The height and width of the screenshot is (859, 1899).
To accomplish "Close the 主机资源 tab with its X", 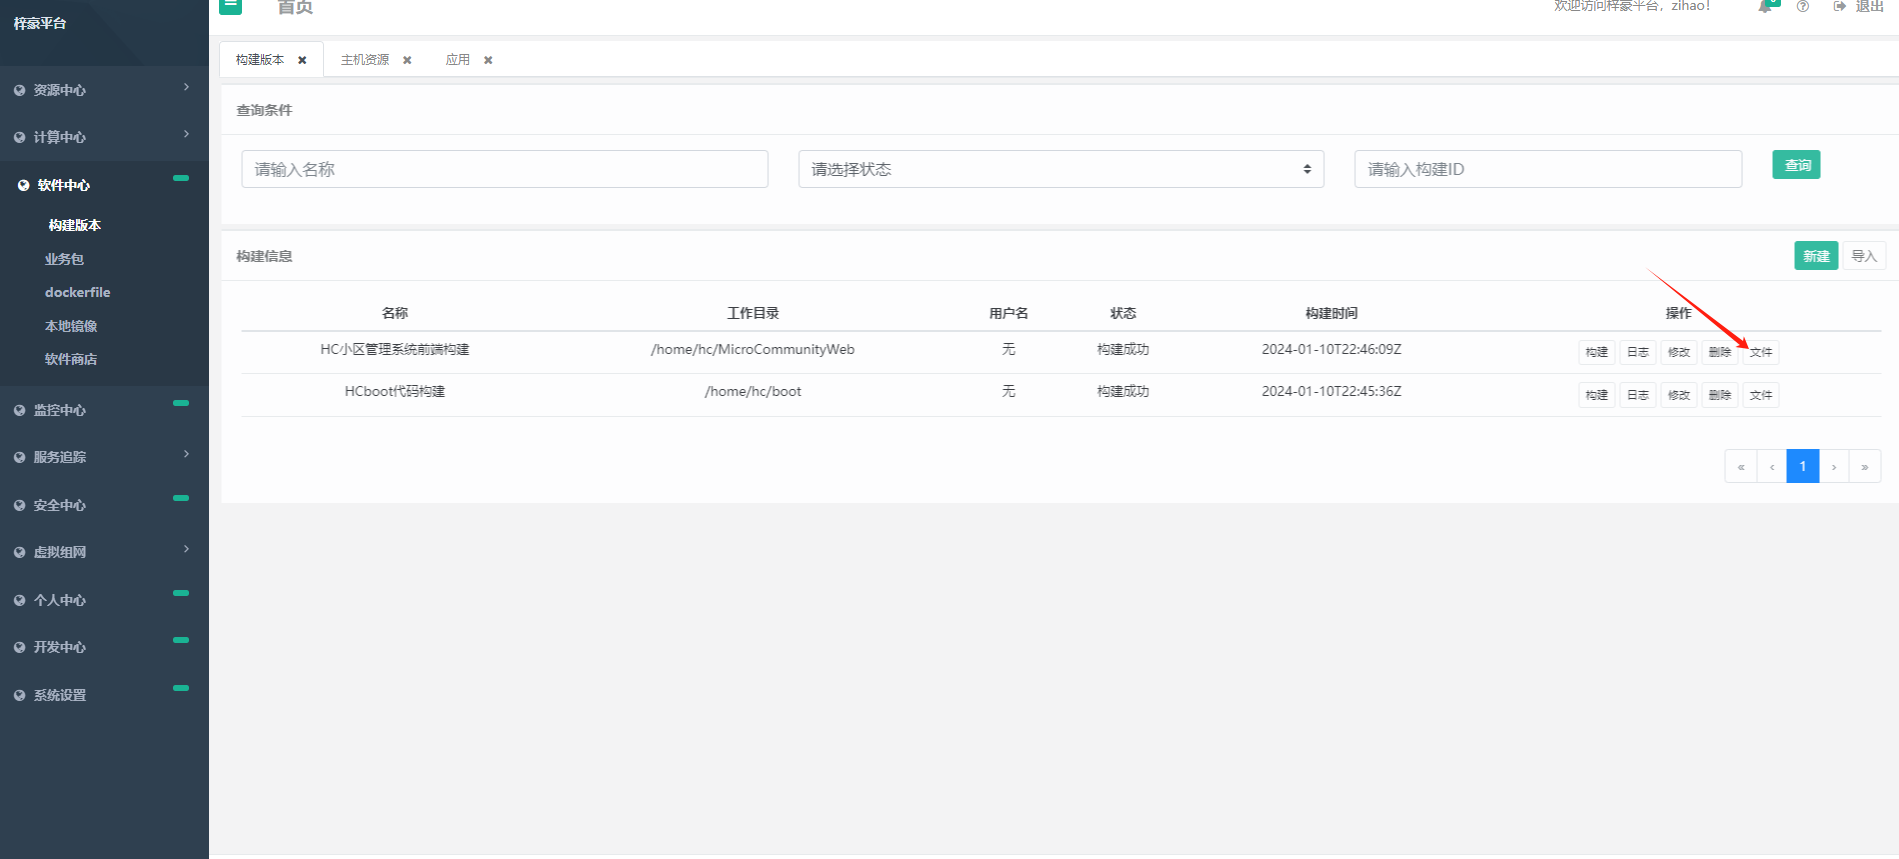I will pos(407,60).
